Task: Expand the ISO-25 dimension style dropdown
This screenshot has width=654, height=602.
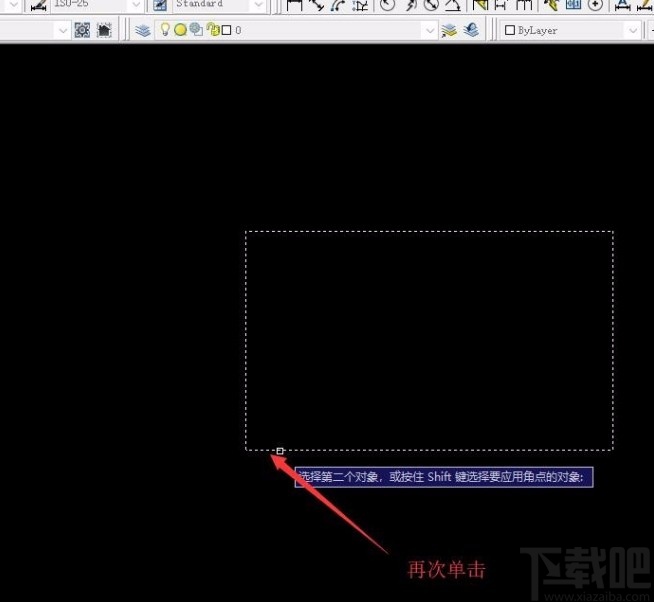Action: 136,5
